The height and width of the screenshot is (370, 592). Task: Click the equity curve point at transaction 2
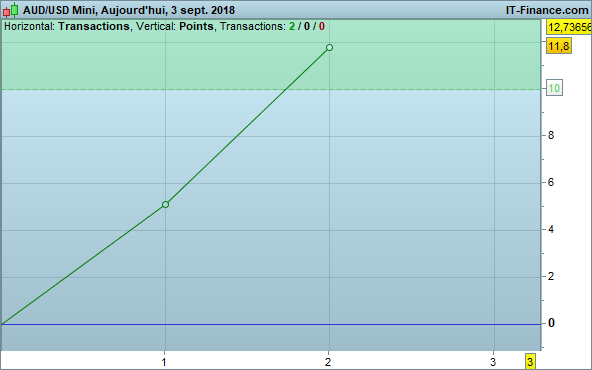[x=330, y=48]
